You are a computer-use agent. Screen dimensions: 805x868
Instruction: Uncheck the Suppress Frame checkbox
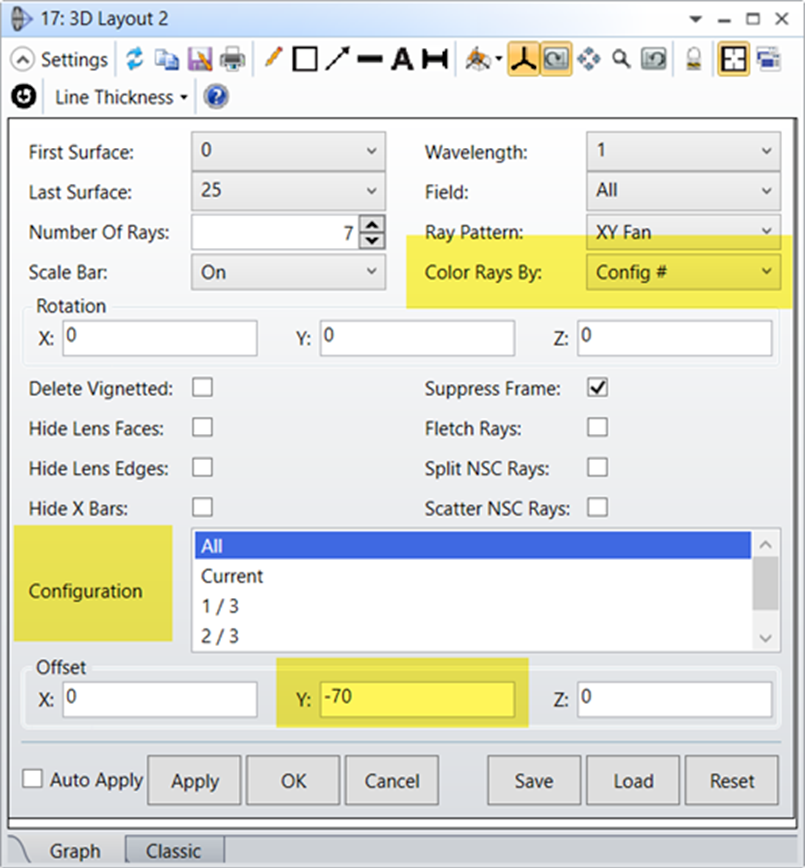[597, 388]
